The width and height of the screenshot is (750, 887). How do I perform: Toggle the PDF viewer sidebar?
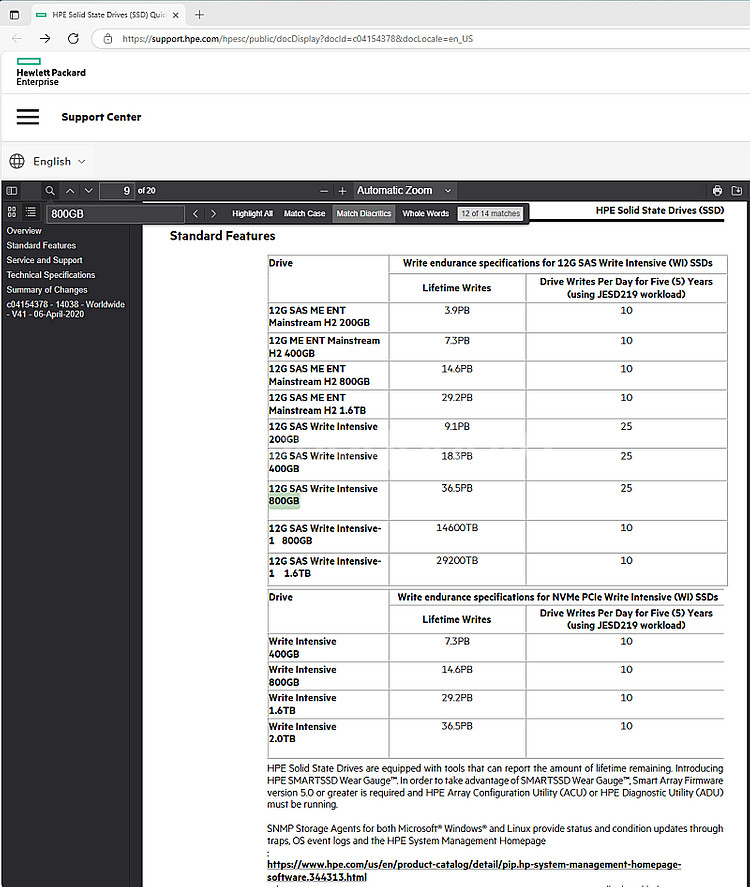tap(12, 191)
